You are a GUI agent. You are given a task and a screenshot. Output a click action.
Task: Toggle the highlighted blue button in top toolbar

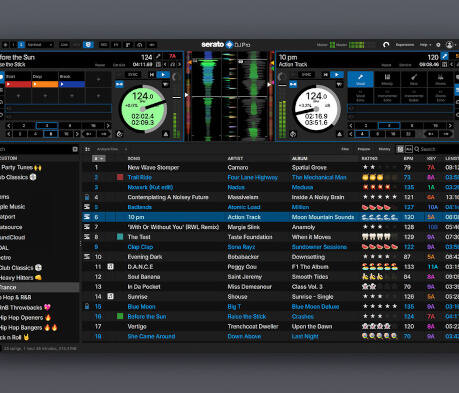coord(88,45)
